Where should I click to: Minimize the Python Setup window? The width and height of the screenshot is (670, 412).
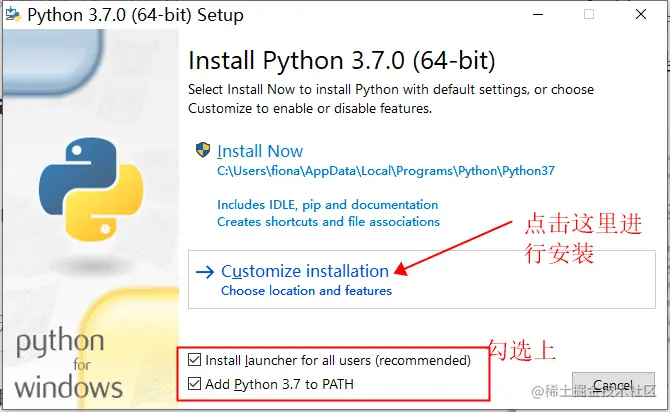[x=538, y=15]
